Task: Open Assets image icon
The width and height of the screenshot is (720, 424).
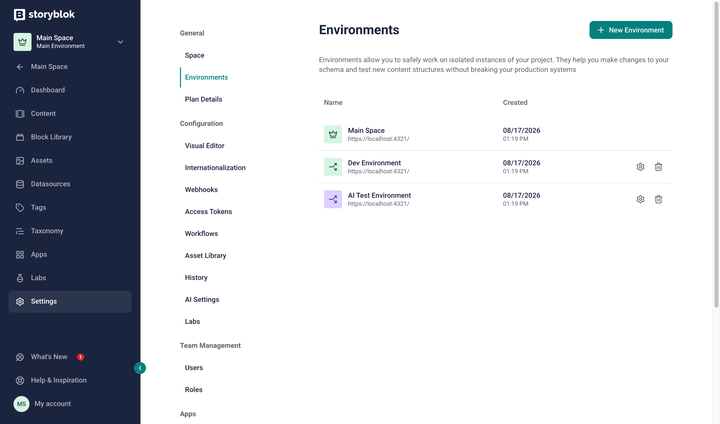Action: (20, 160)
